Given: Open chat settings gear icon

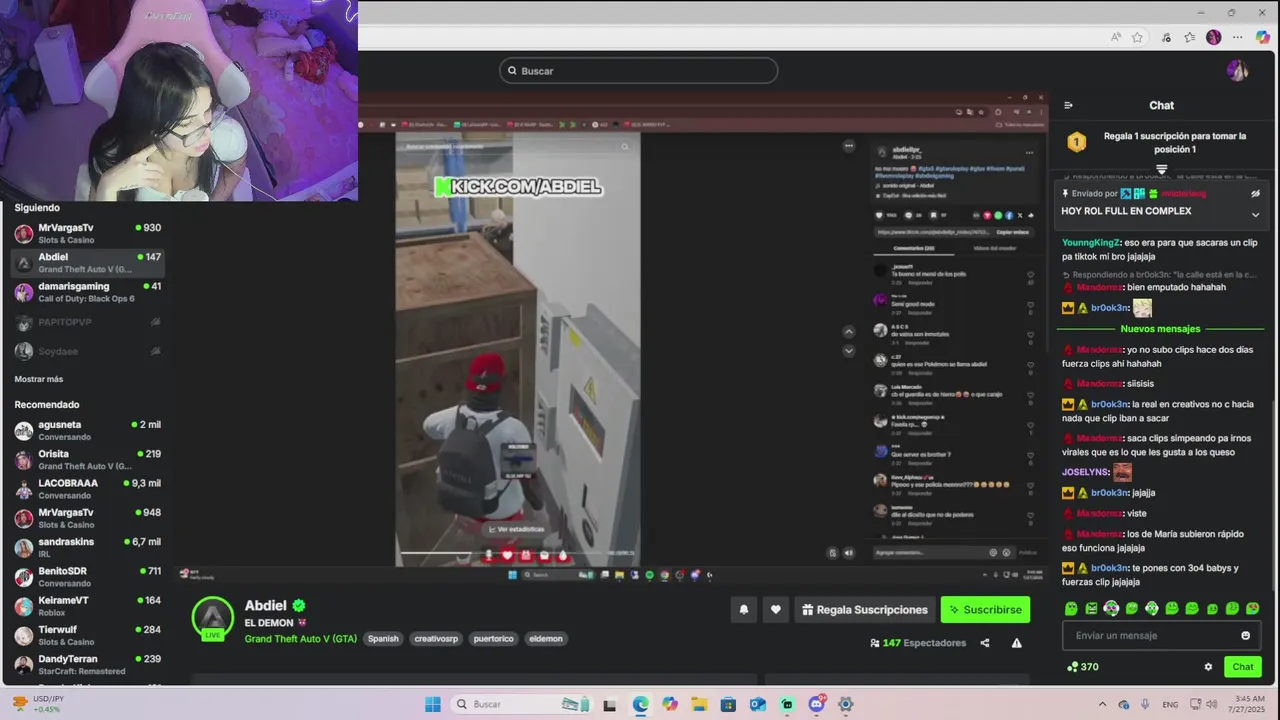Looking at the screenshot, I should pos(1208,667).
